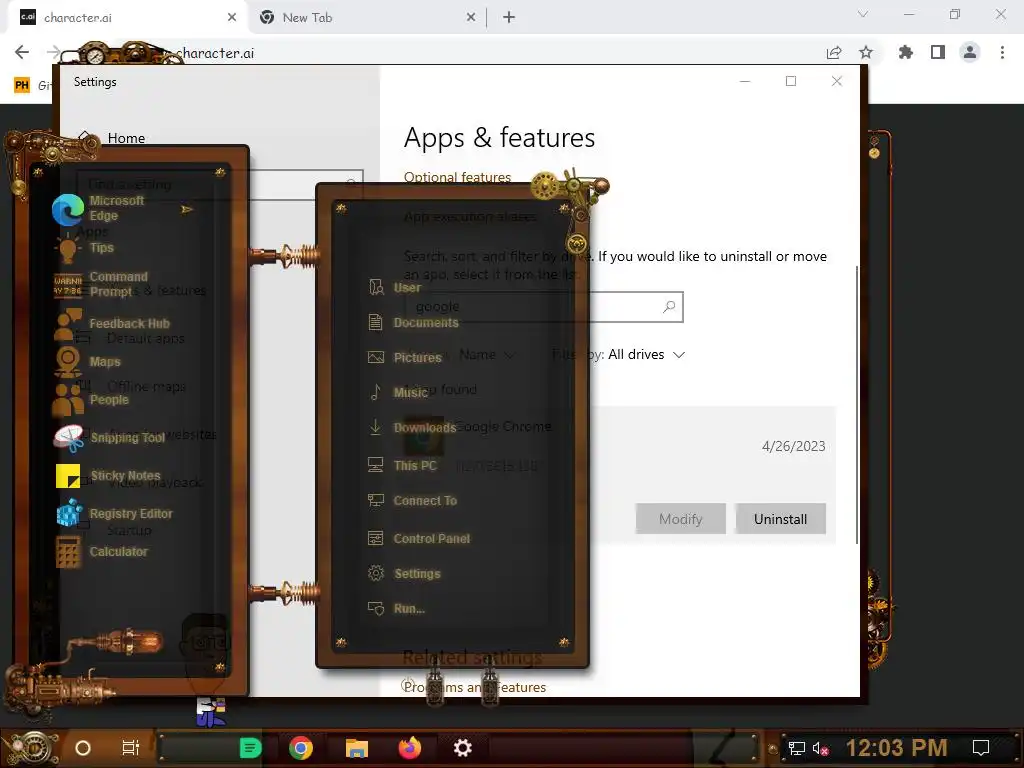
Task: Launch Snipping Tool from start menu
Action: coord(110,438)
